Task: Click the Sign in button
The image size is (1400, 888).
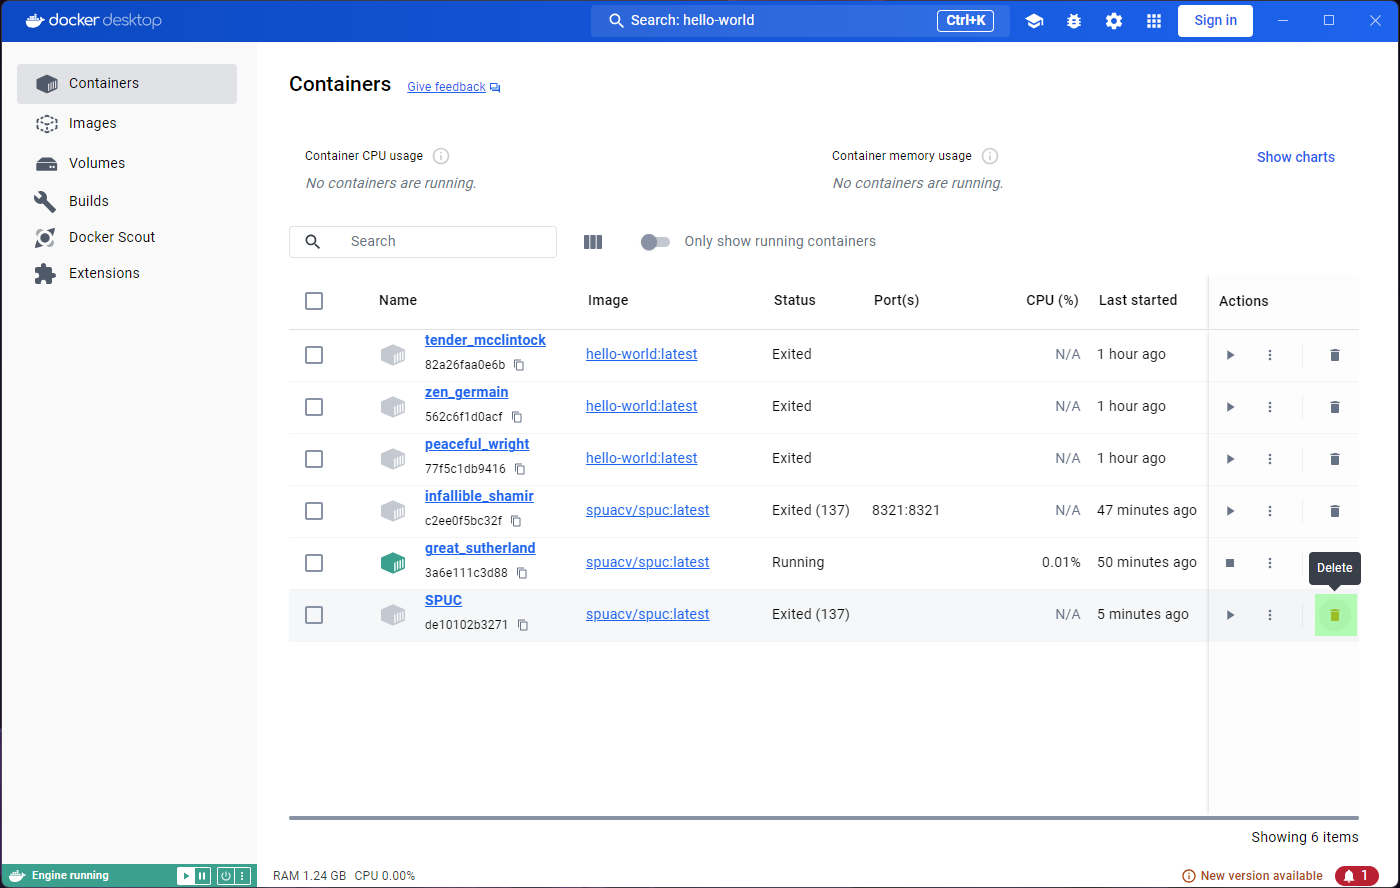Action: pos(1215,21)
